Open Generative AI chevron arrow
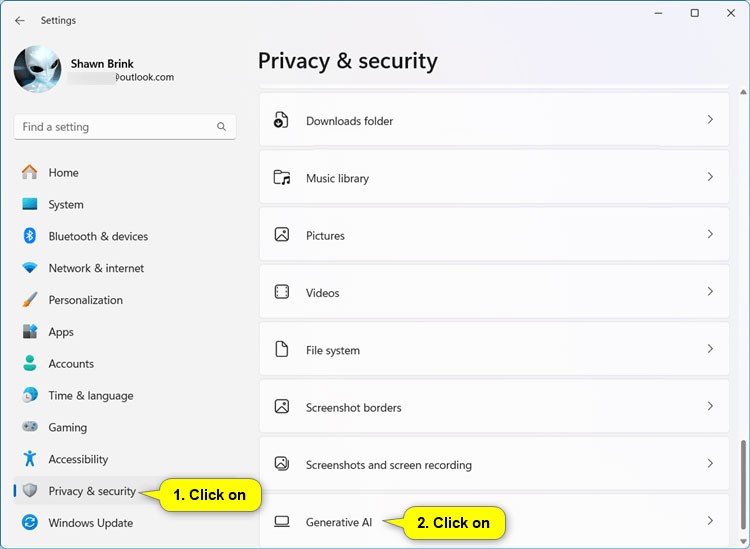 pos(710,521)
